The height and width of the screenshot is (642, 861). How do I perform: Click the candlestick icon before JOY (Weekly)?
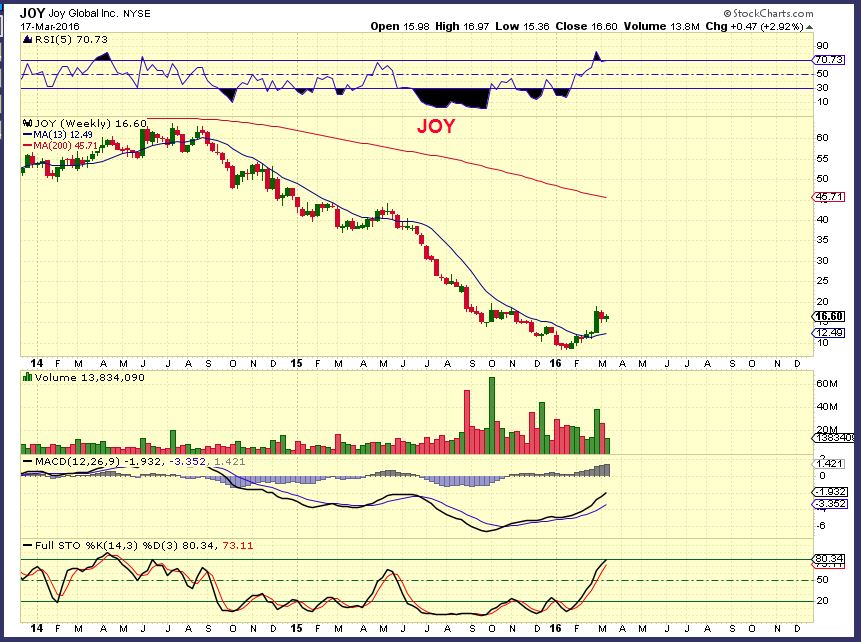28,124
